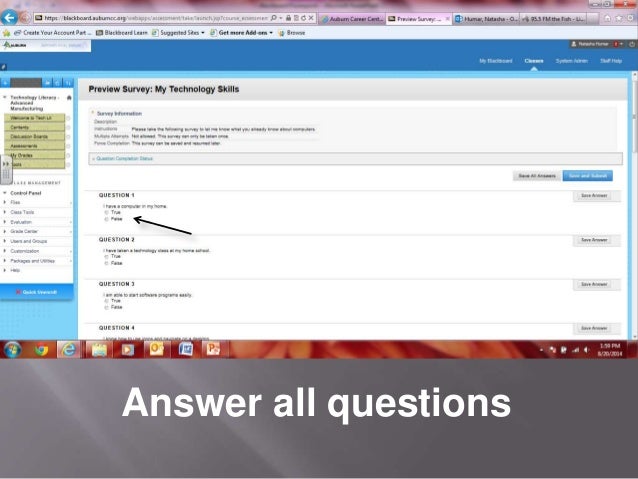The height and width of the screenshot is (479, 638).
Task: Click the Quick Unenroll button
Action: point(37,292)
